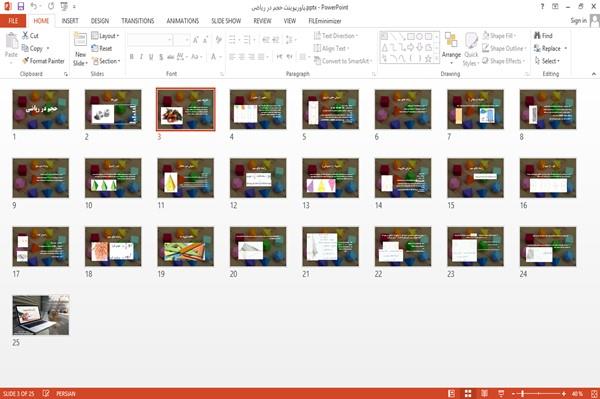Select slide 25 laptop thumbnail
Viewport: 600px width, 399px height.
(41, 315)
